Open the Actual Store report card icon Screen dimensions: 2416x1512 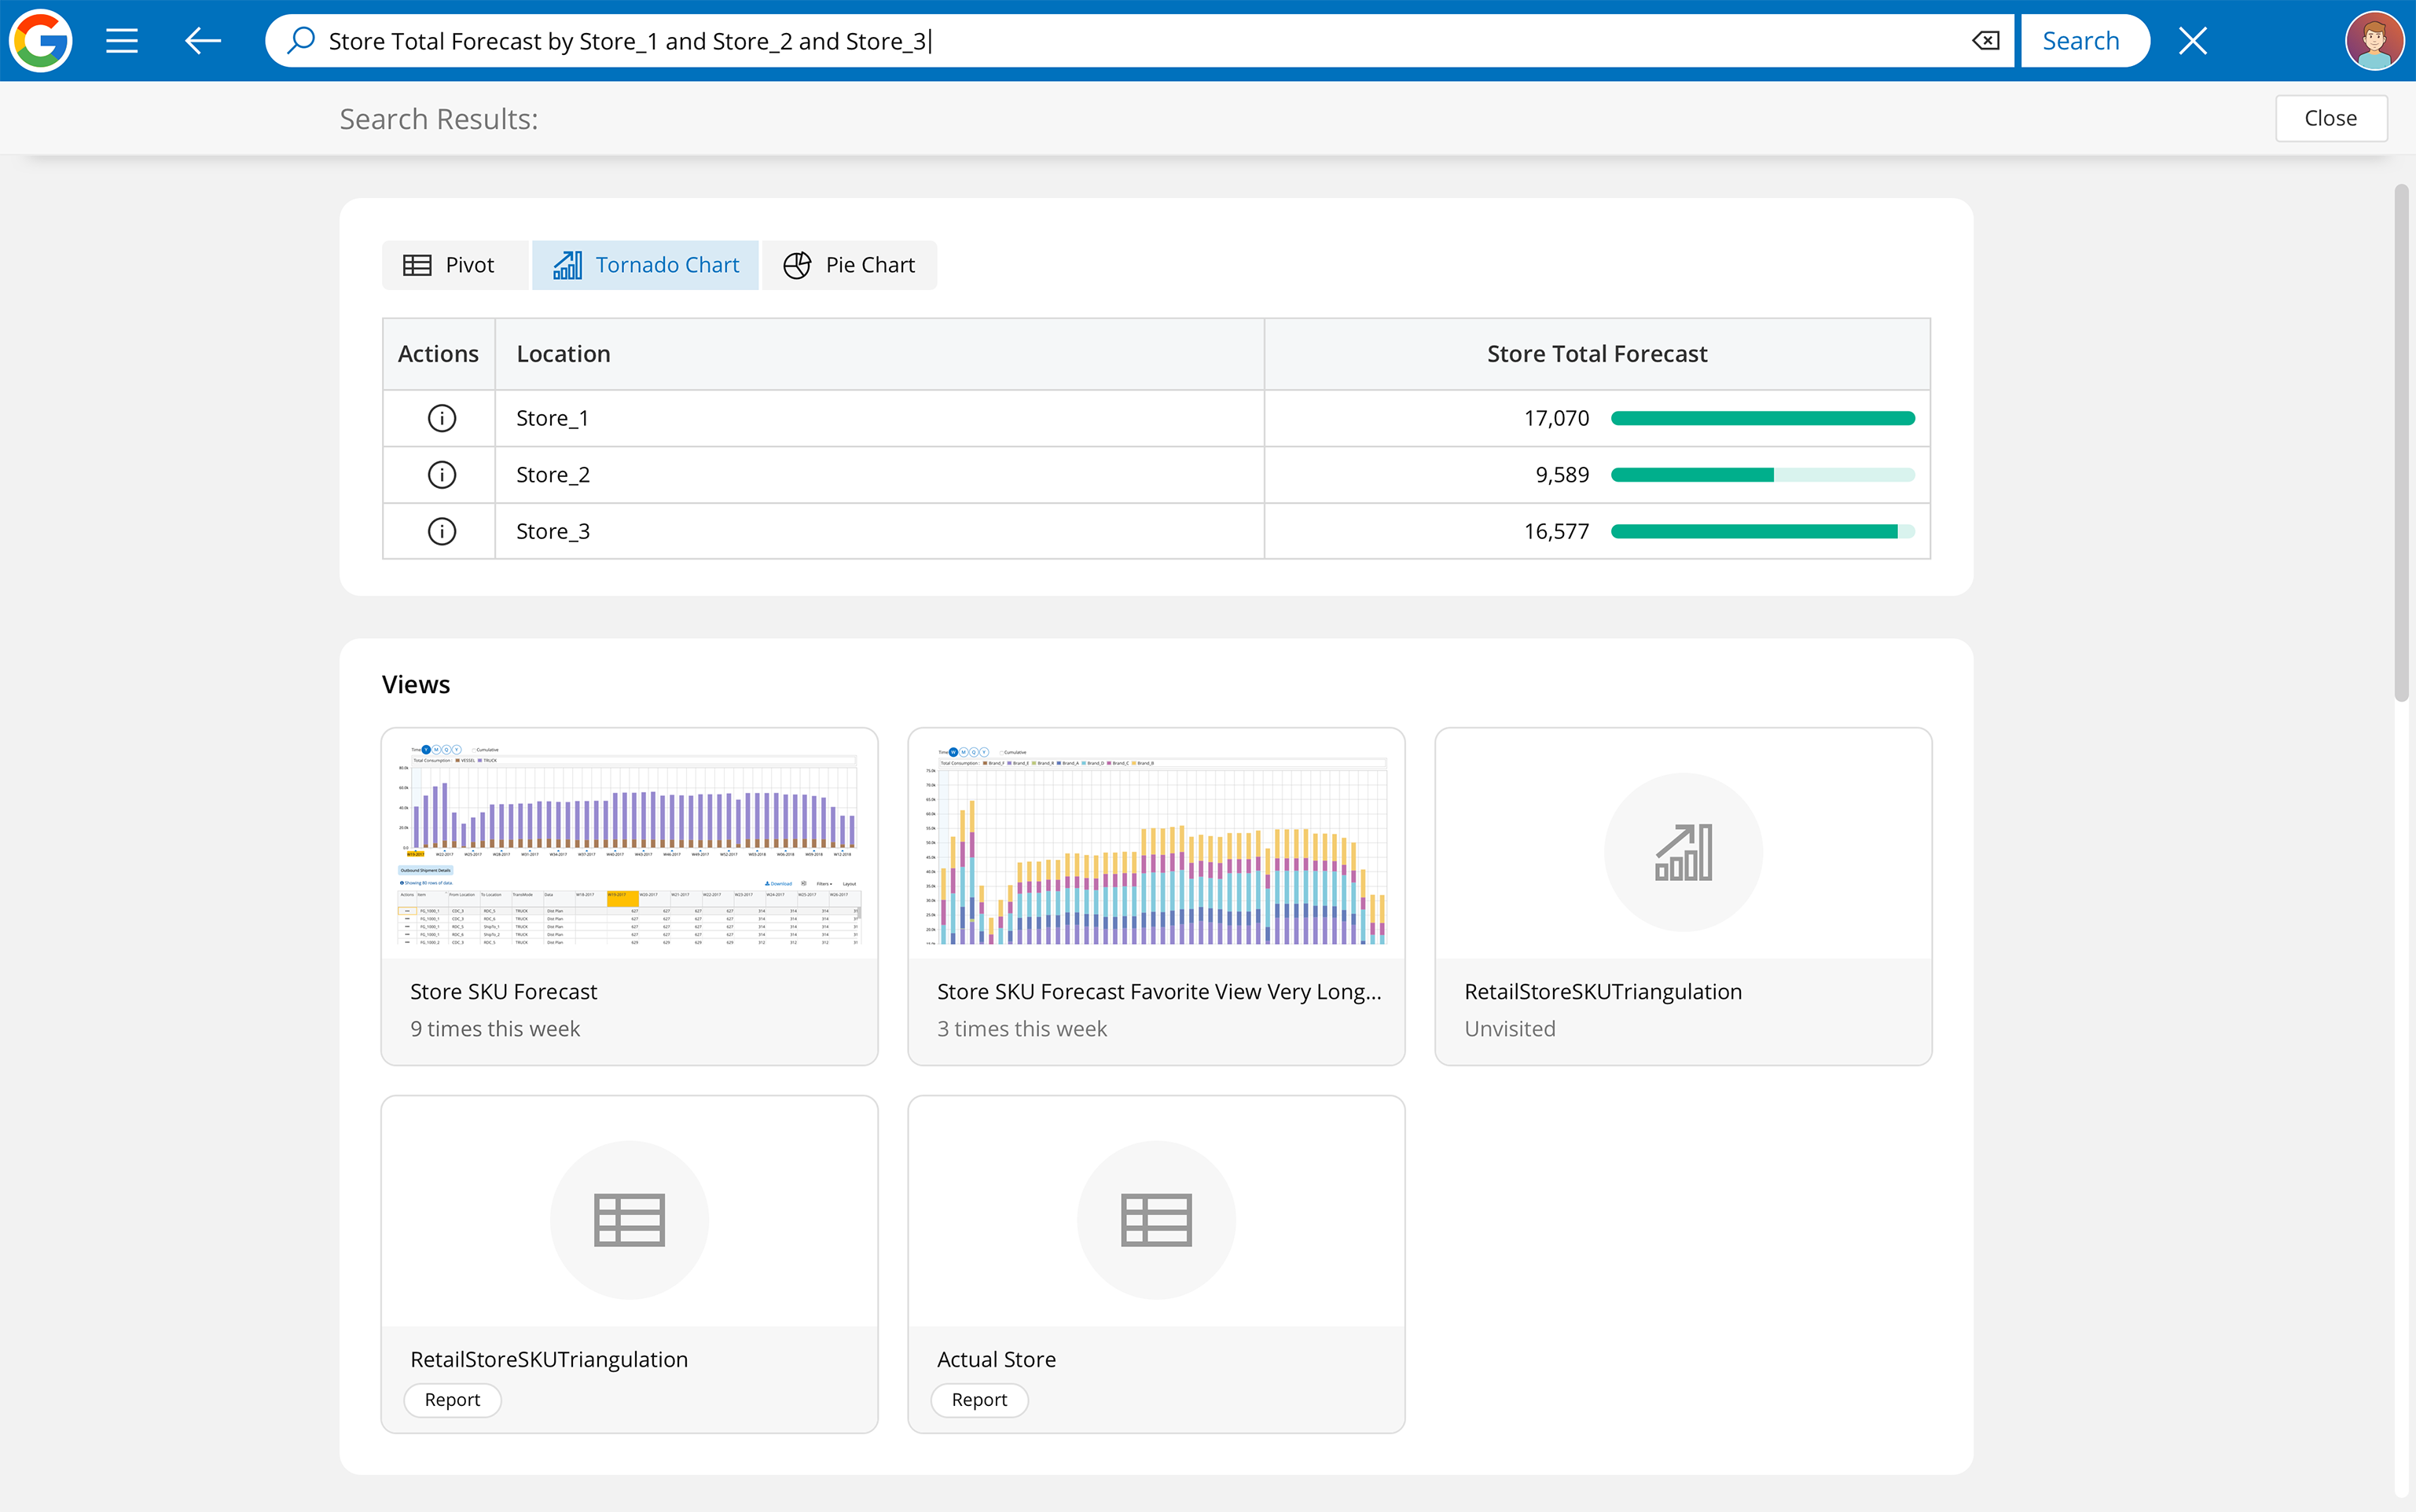1156,1219
